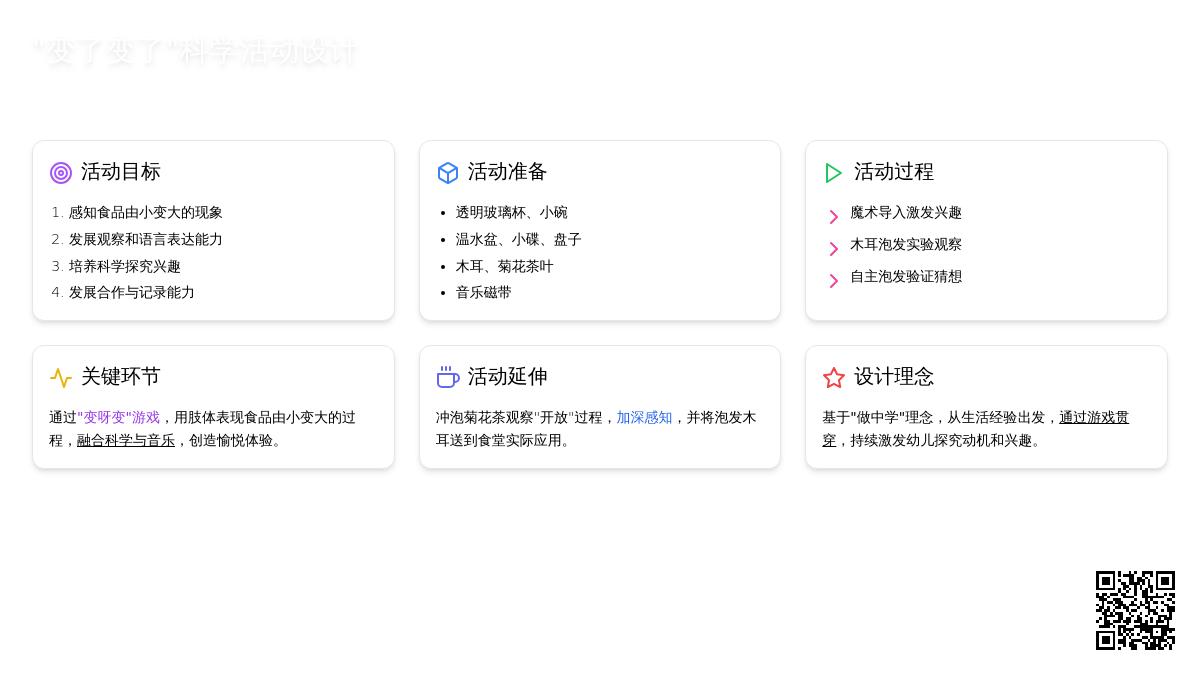Click the purple "变呀变"游戏 text
This screenshot has width=1200, height=675.
[119, 418]
